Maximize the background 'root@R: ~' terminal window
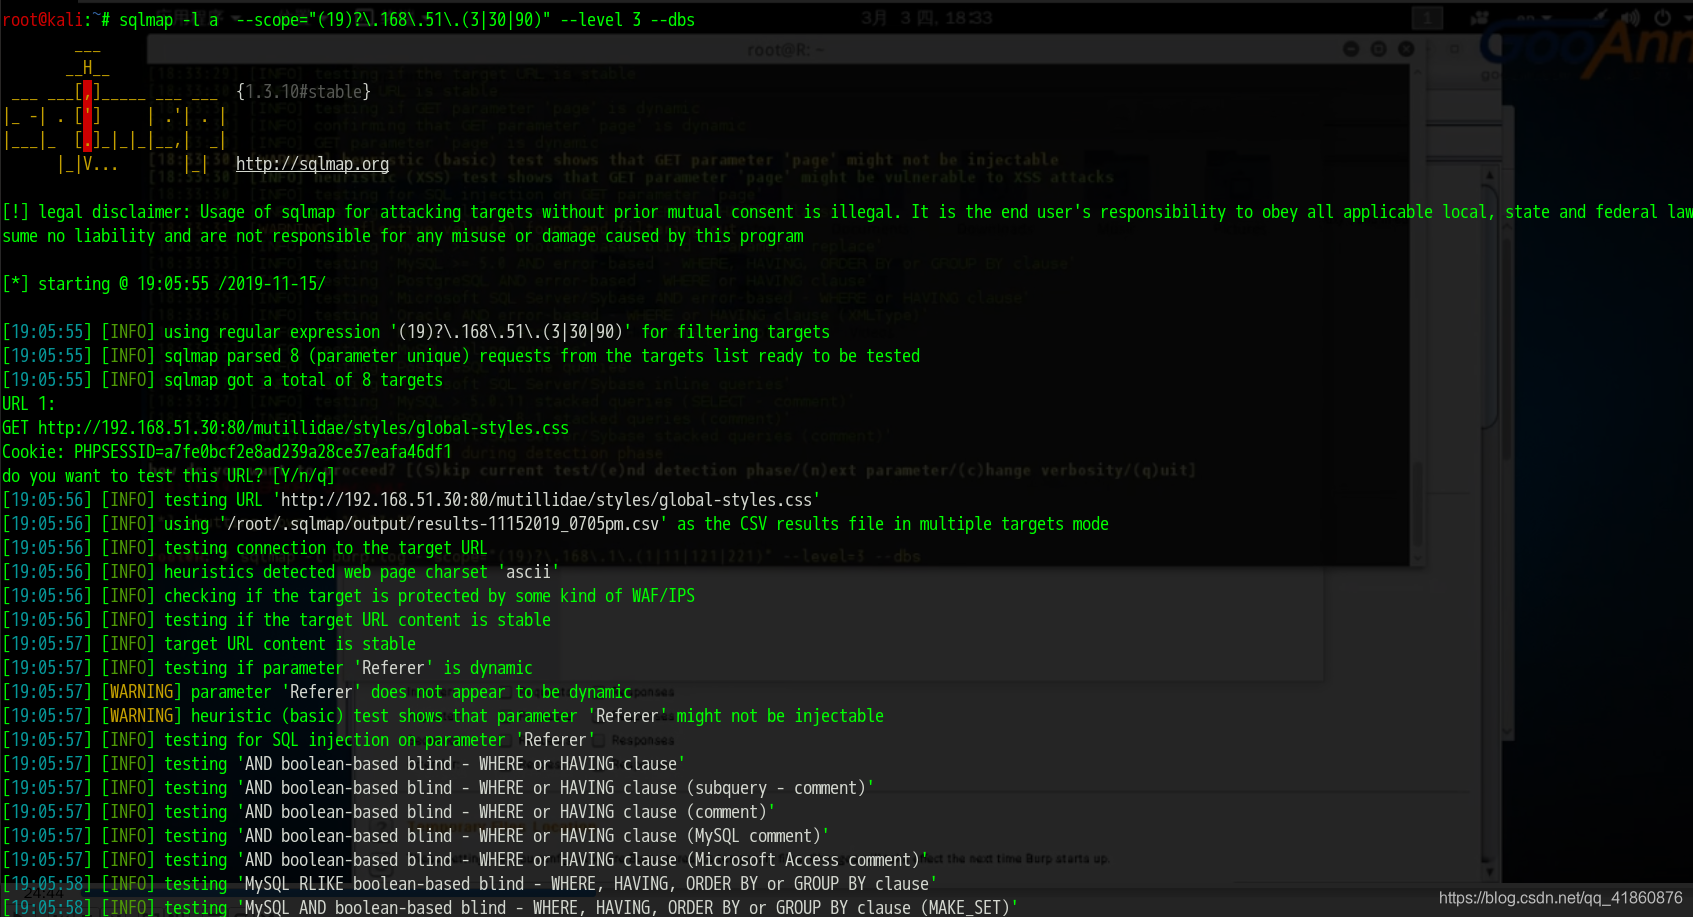This screenshot has width=1693, height=917. pyautogui.click(x=1378, y=49)
